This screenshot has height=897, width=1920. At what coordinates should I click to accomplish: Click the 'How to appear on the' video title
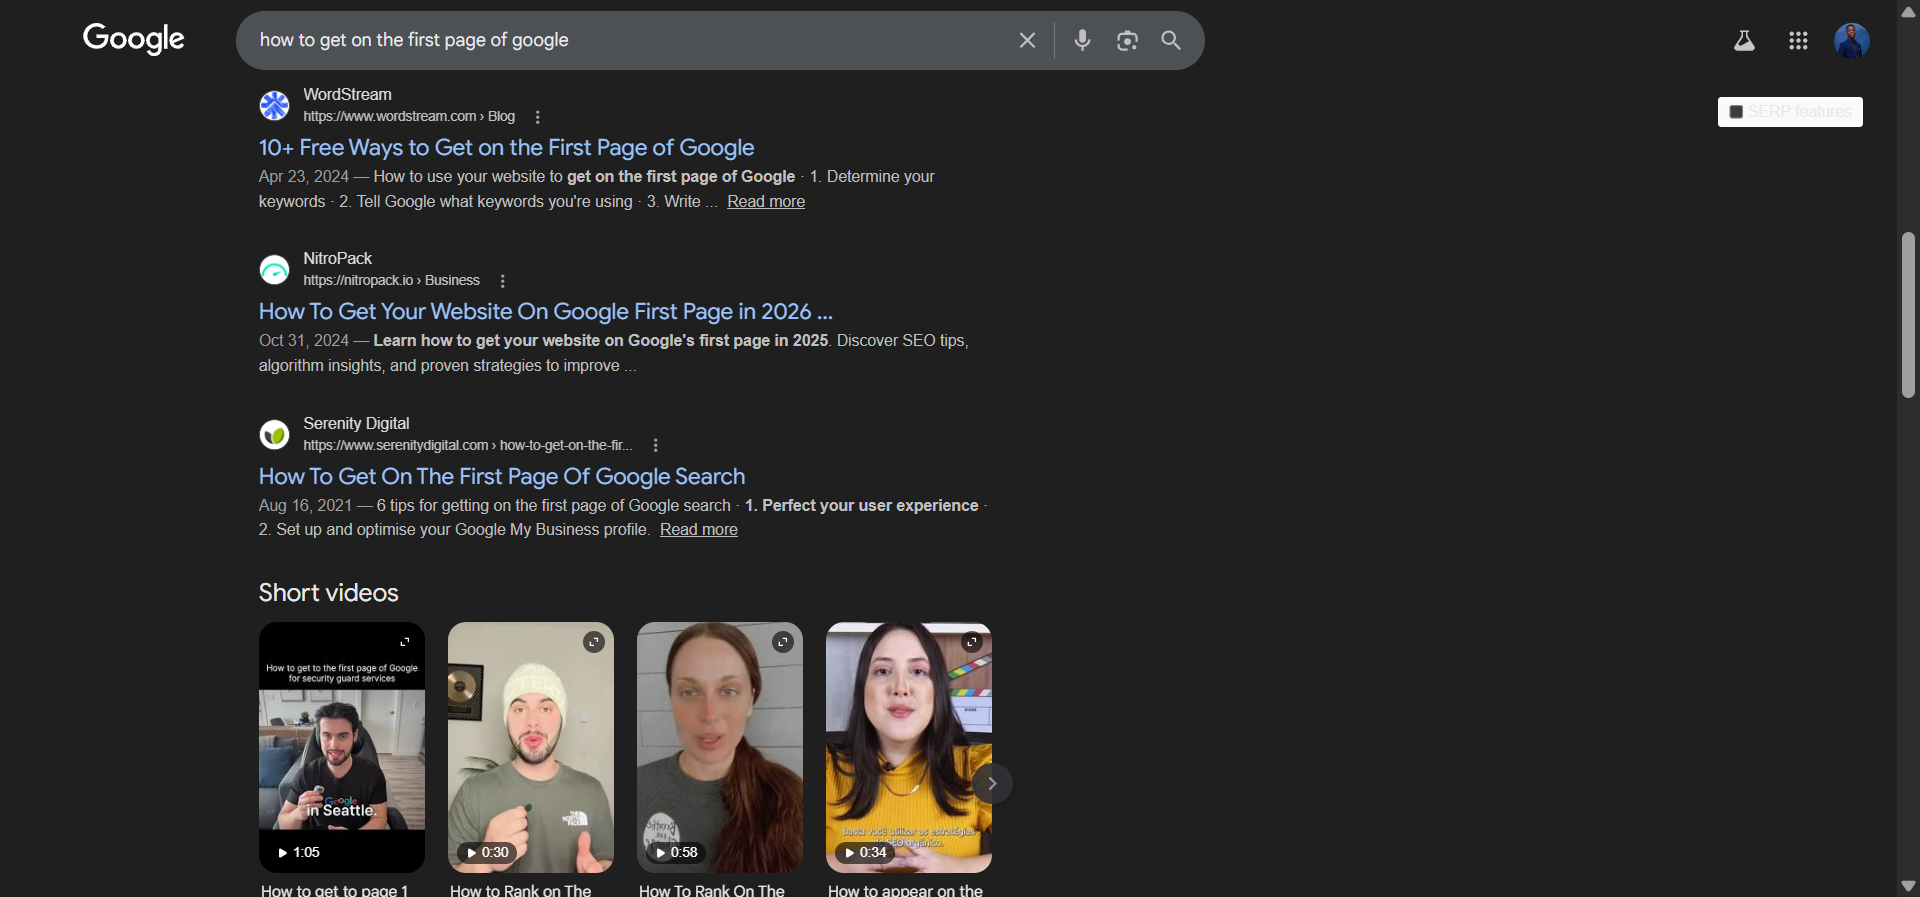pyautogui.click(x=905, y=890)
